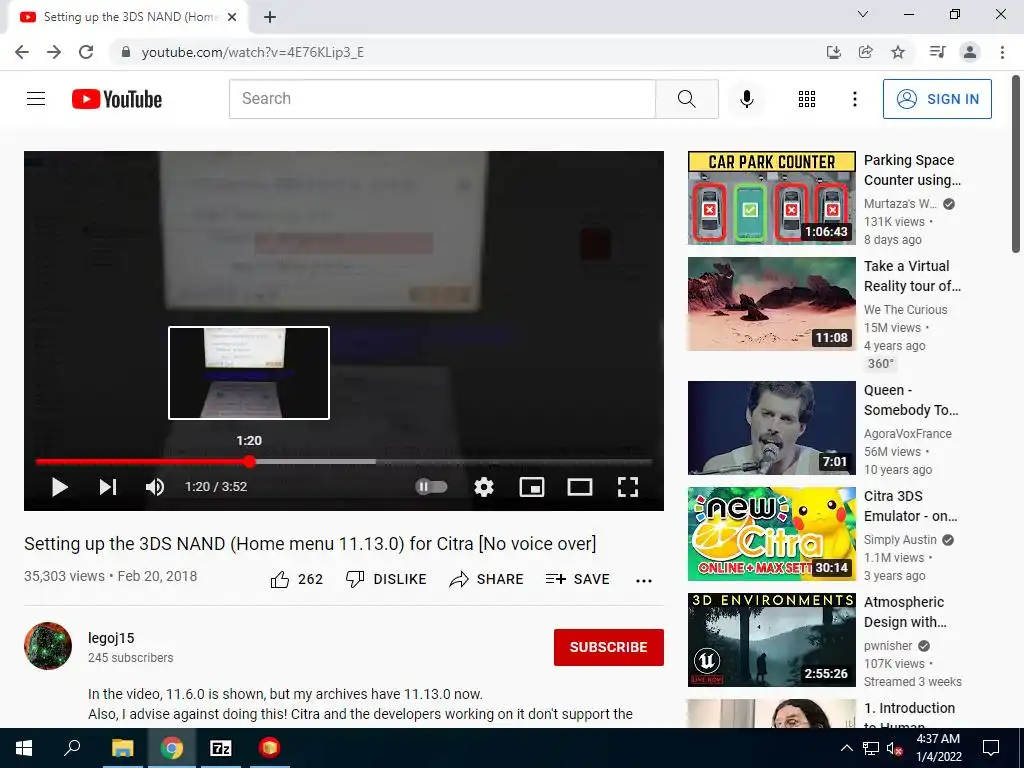Open the taskbar clock showing 4:37 AM

[938, 748]
